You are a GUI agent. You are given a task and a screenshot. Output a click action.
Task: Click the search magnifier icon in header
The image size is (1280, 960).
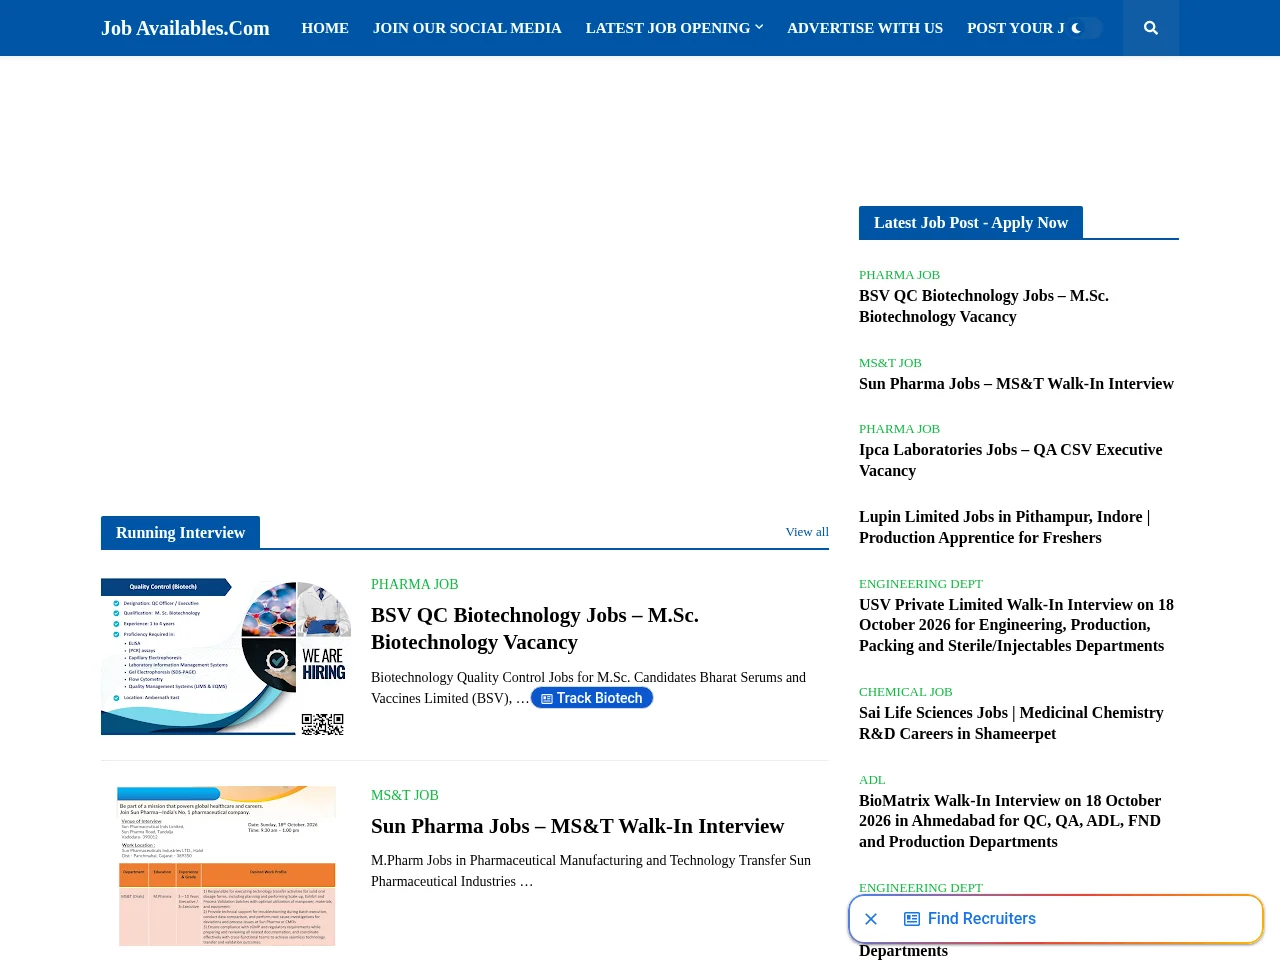(1151, 28)
